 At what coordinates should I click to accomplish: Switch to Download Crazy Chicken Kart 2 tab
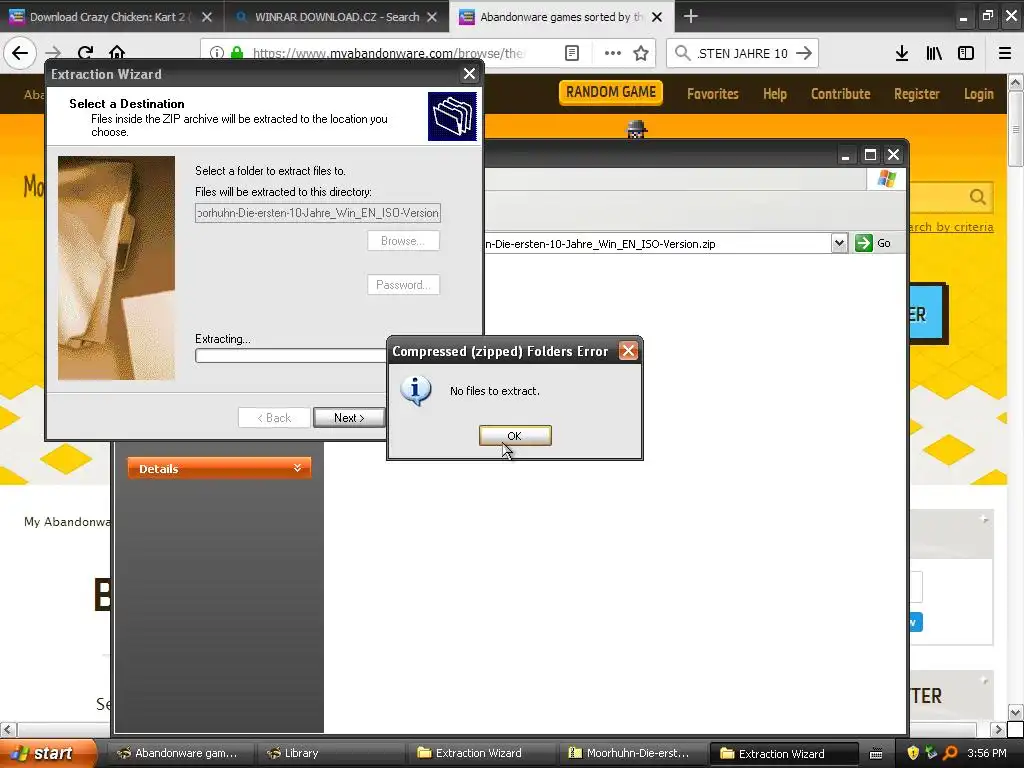111,17
